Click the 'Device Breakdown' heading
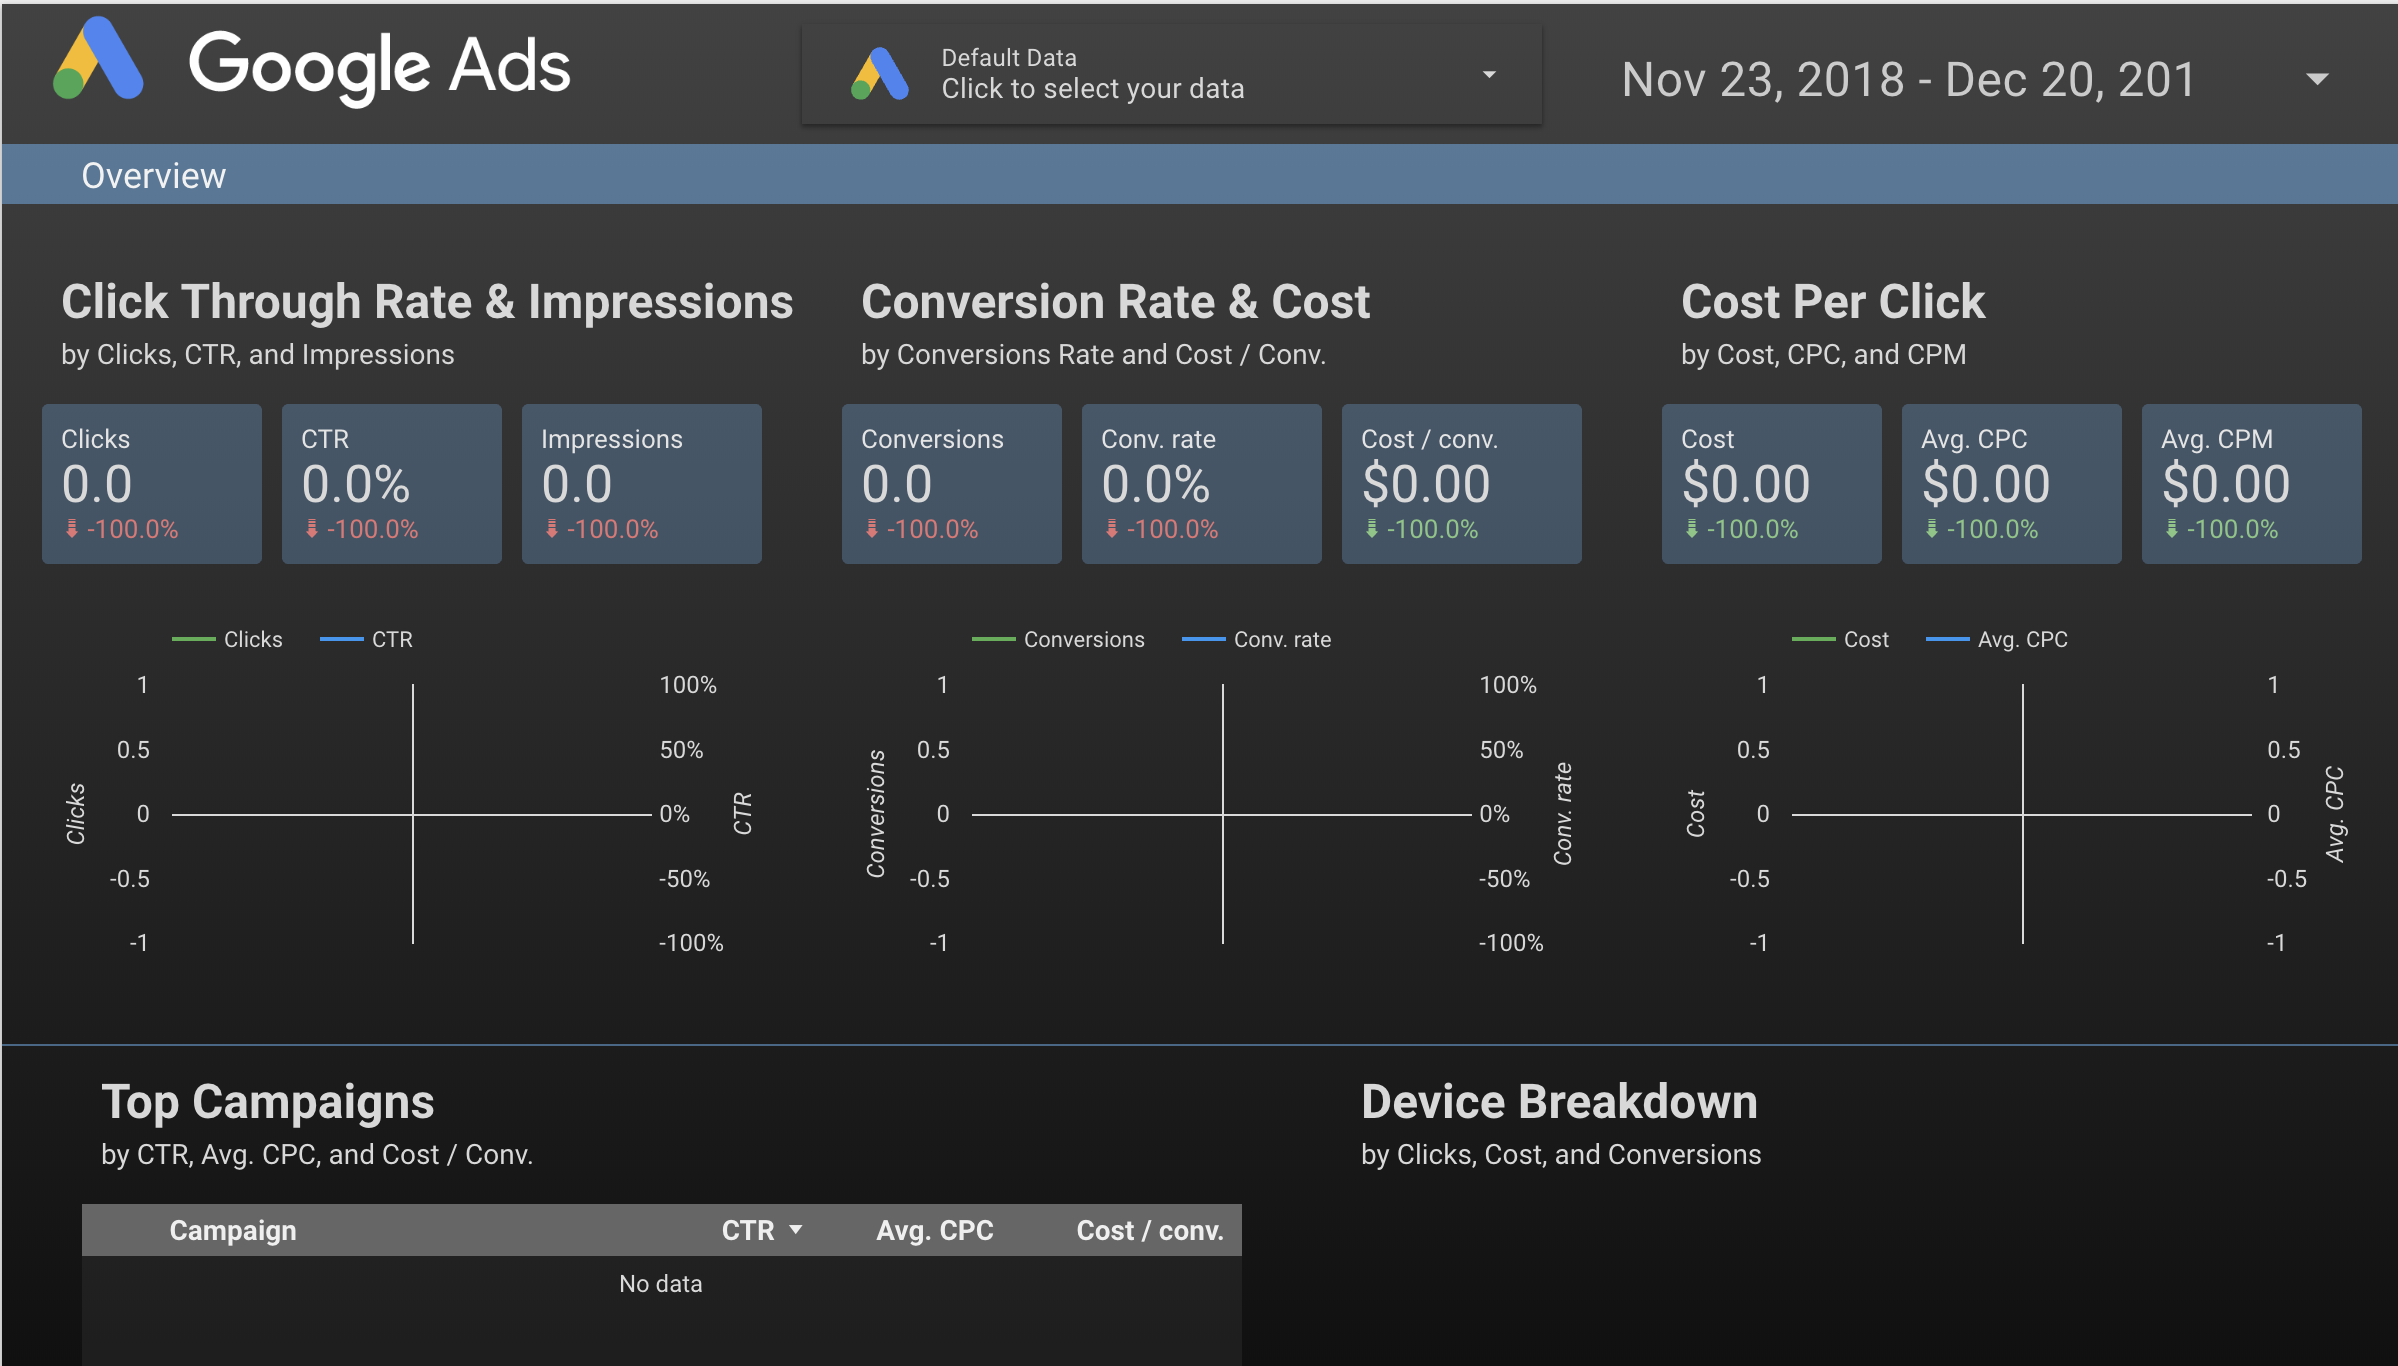Viewport: 2398px width, 1366px height. tap(1559, 1102)
